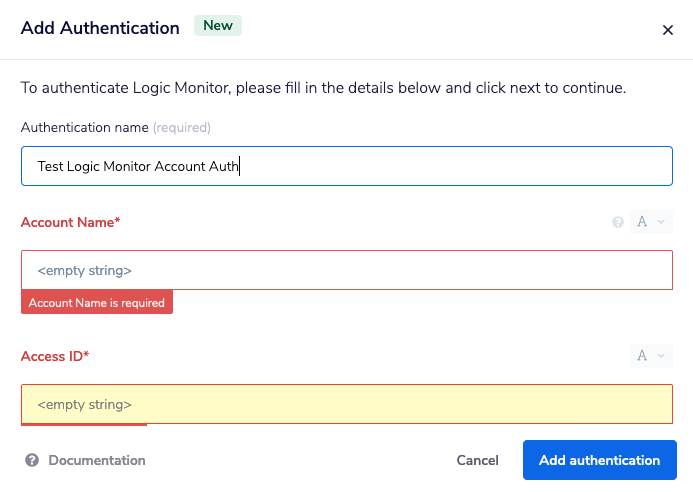The width and height of the screenshot is (693, 492).
Task: Click the 'Account Name is required' error message
Action: 97,303
